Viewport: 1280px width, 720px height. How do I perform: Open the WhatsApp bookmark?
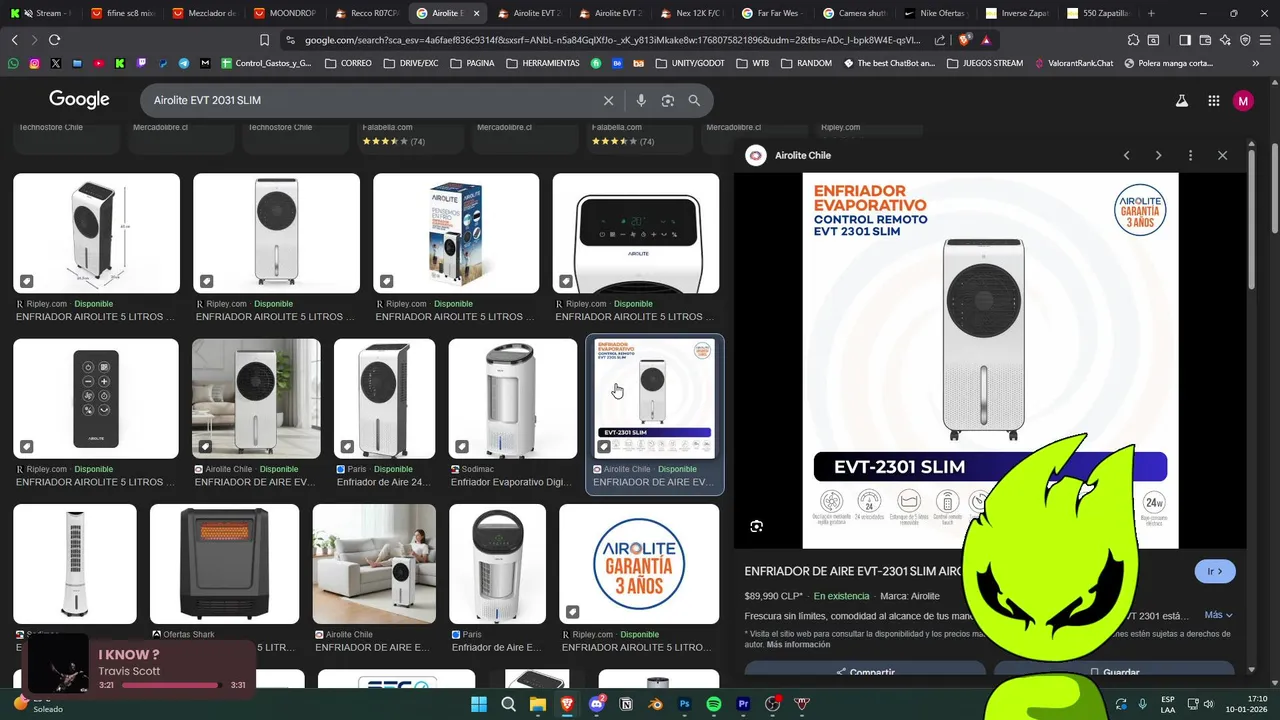(x=13, y=63)
